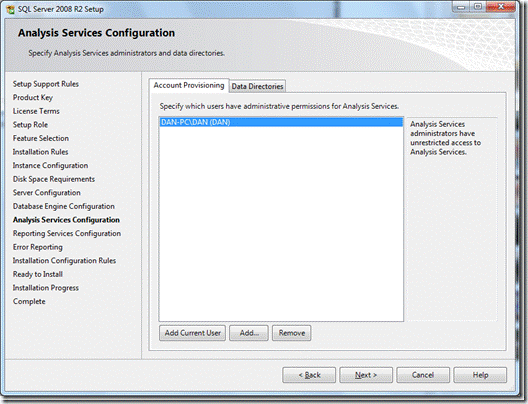Click Database Engine Configuration step
528x404 pixels.
pyautogui.click(x=64, y=206)
